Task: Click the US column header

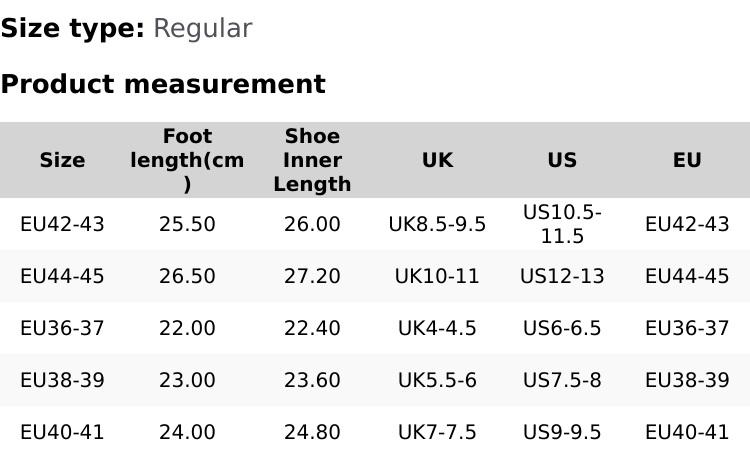Action: coord(562,160)
